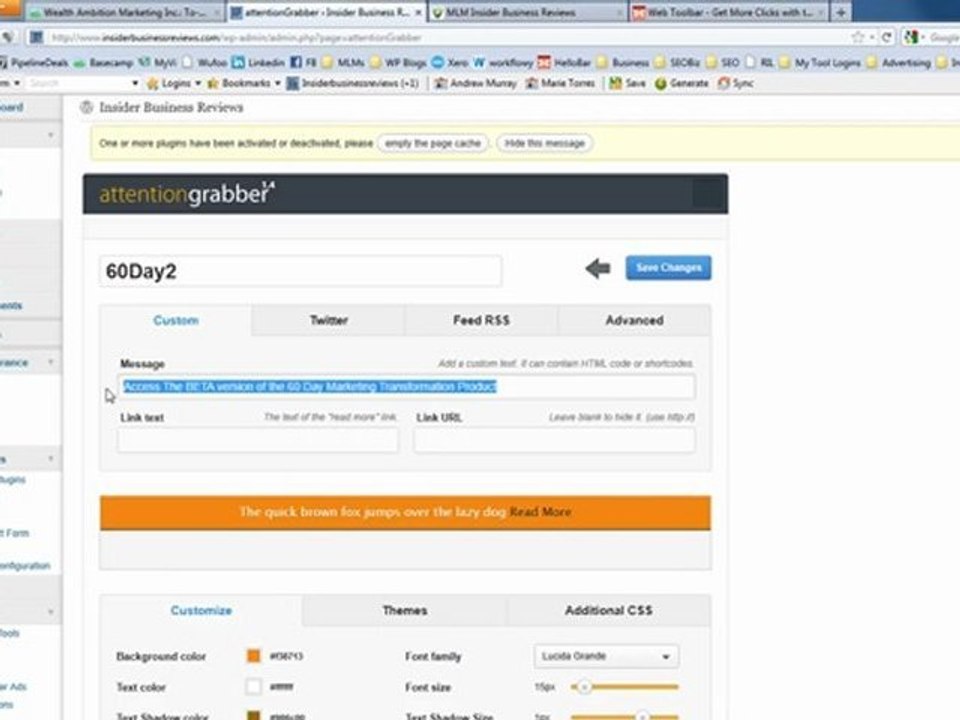Image resolution: width=960 pixels, height=720 pixels.
Task: Open the Wufoo bookmark
Action: pyautogui.click(x=205, y=62)
